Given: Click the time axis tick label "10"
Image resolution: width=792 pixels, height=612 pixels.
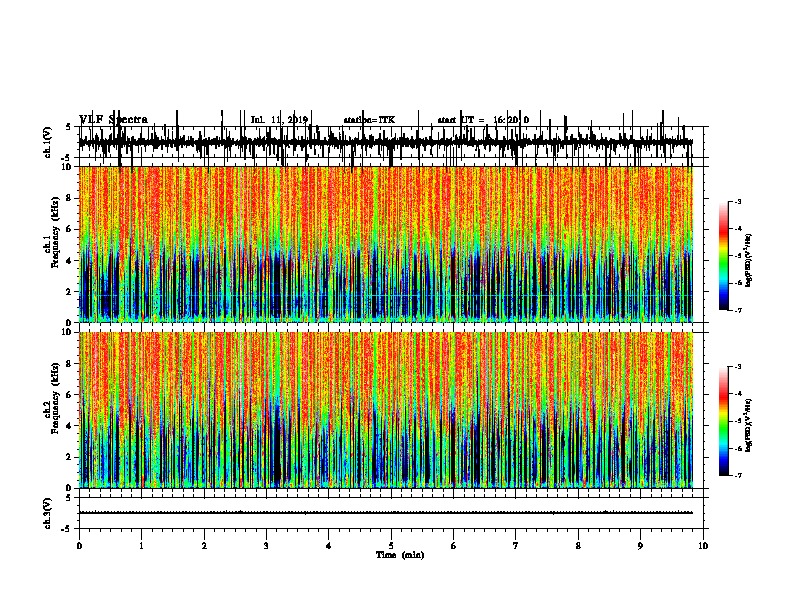Looking at the screenshot, I should click(703, 545).
